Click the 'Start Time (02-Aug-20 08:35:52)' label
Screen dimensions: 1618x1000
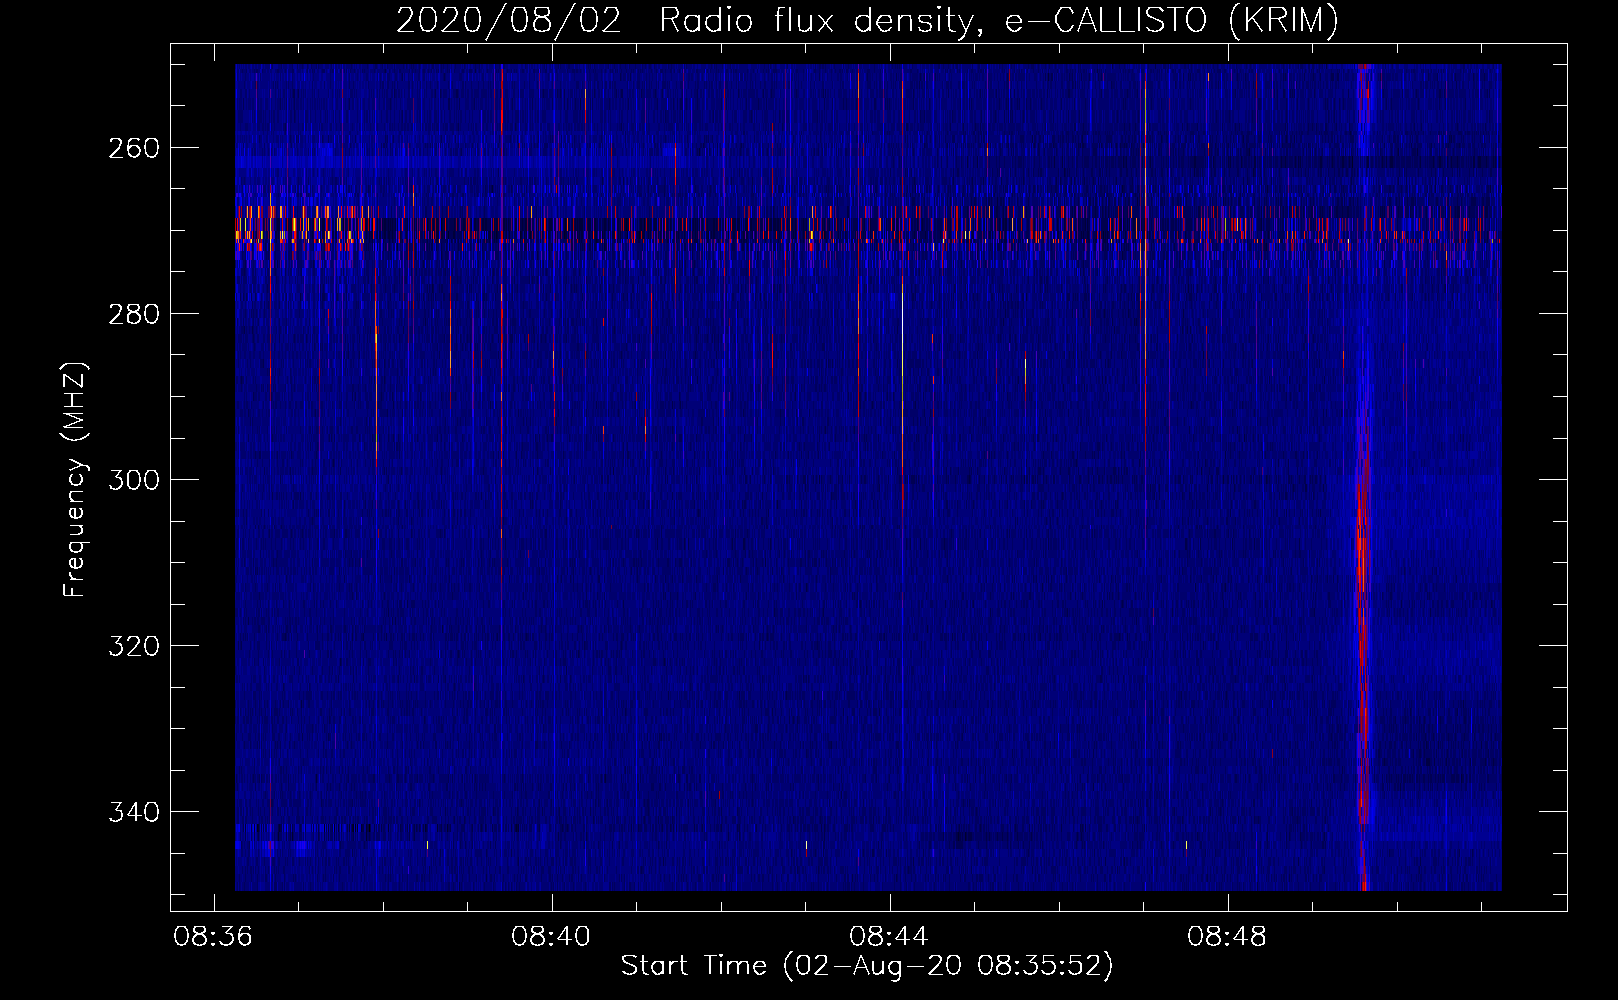point(867,966)
